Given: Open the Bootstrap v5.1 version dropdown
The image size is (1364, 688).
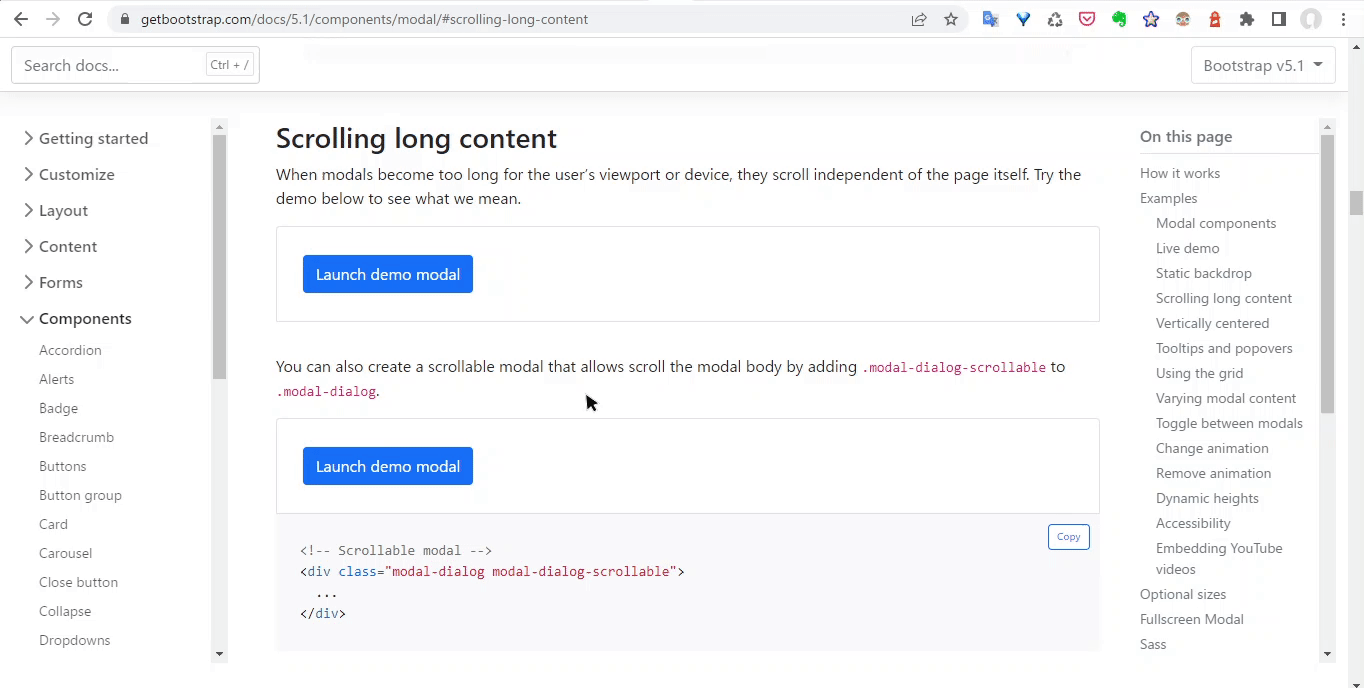Looking at the screenshot, I should 1263,65.
